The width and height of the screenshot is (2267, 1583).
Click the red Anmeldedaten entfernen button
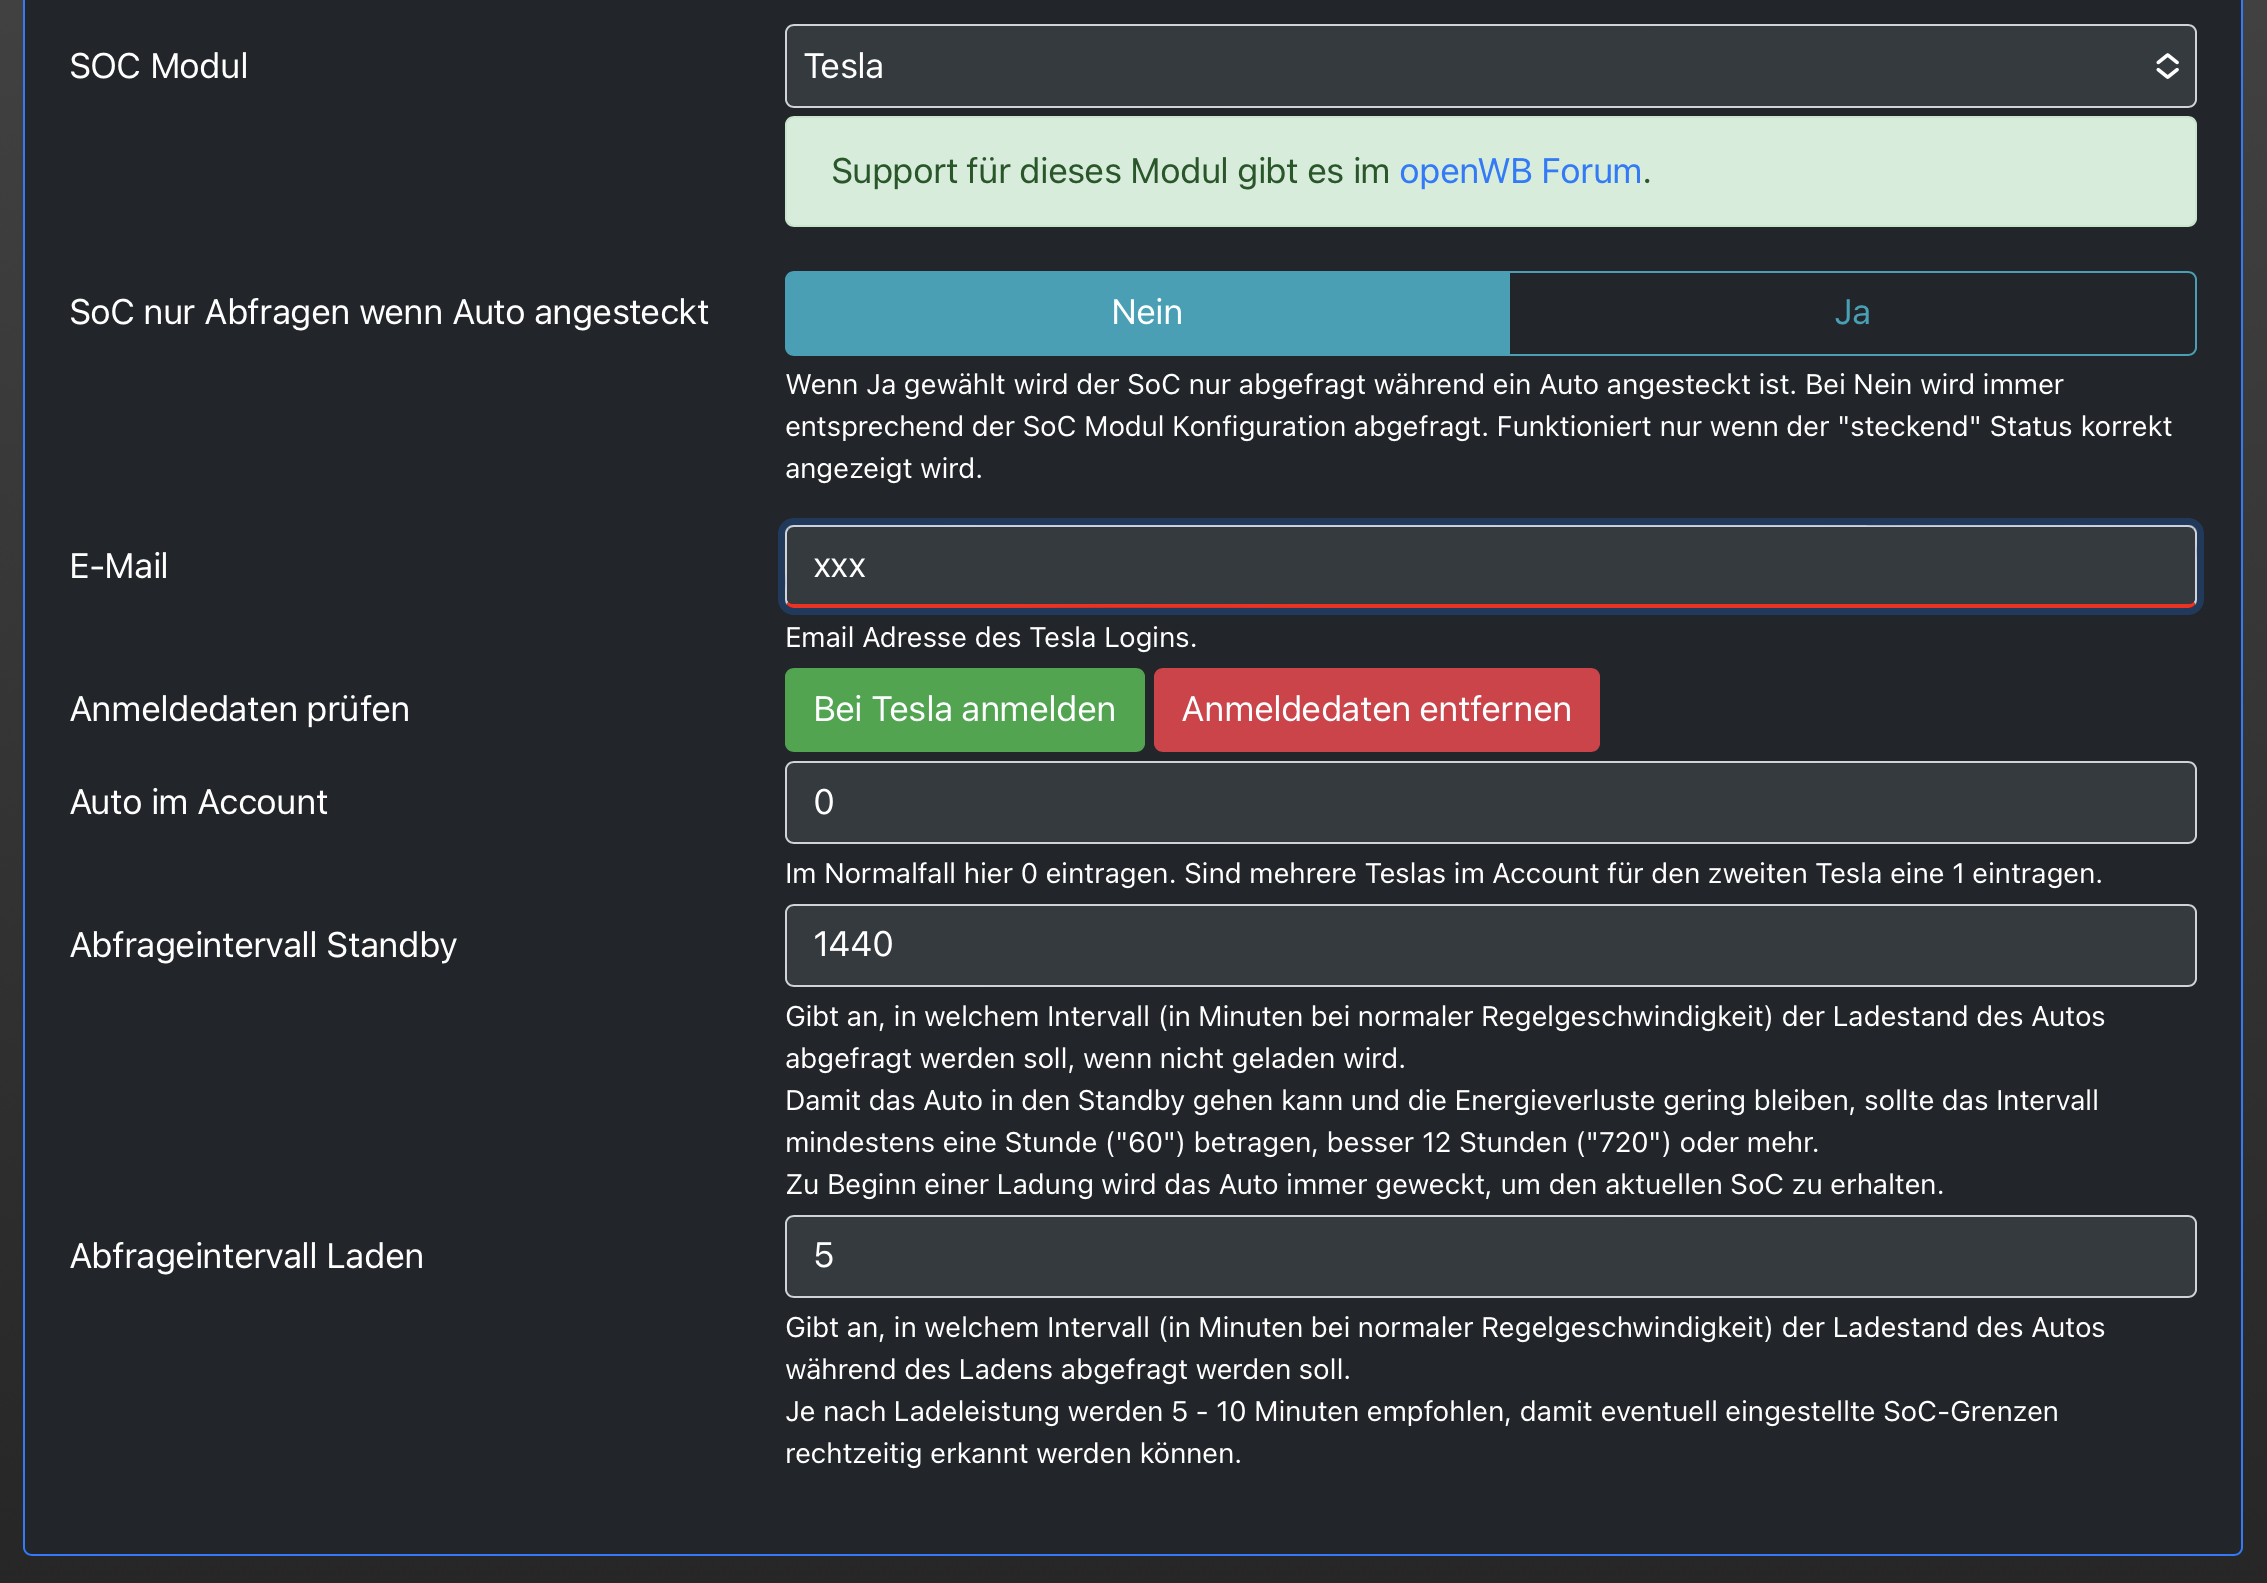[x=1376, y=709]
